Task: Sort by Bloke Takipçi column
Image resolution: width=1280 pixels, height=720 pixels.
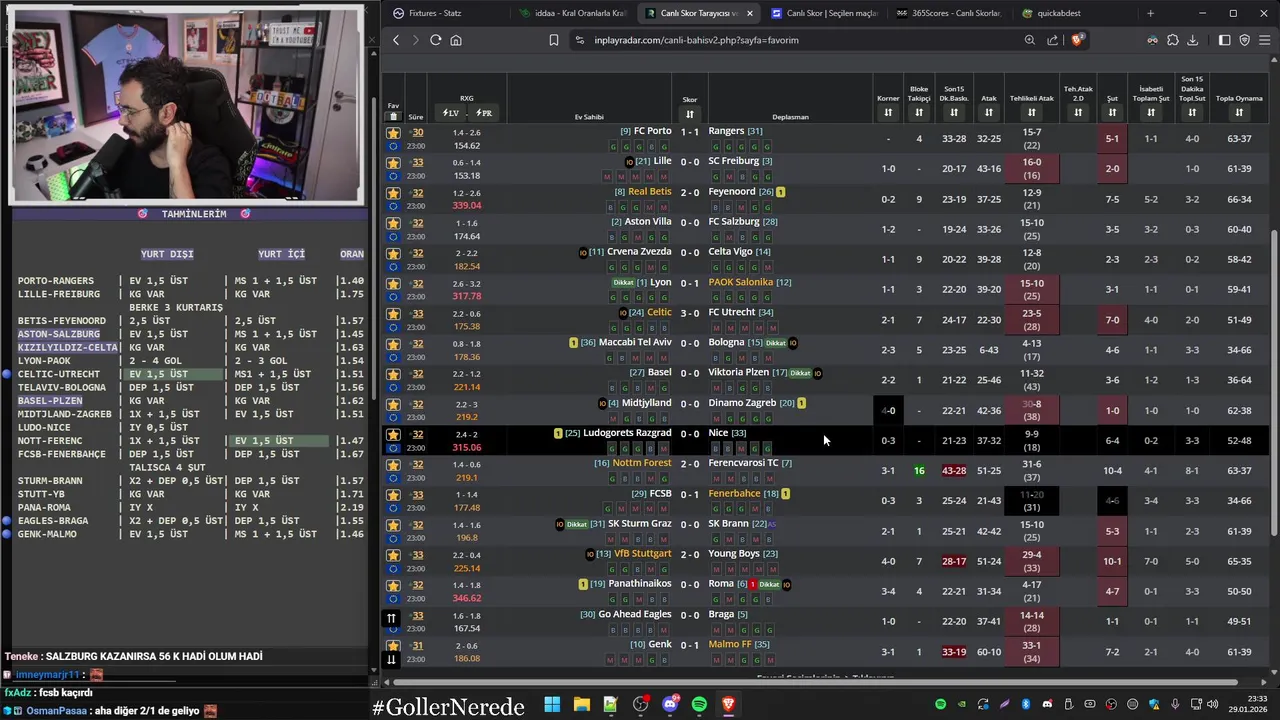Action: [x=918, y=113]
